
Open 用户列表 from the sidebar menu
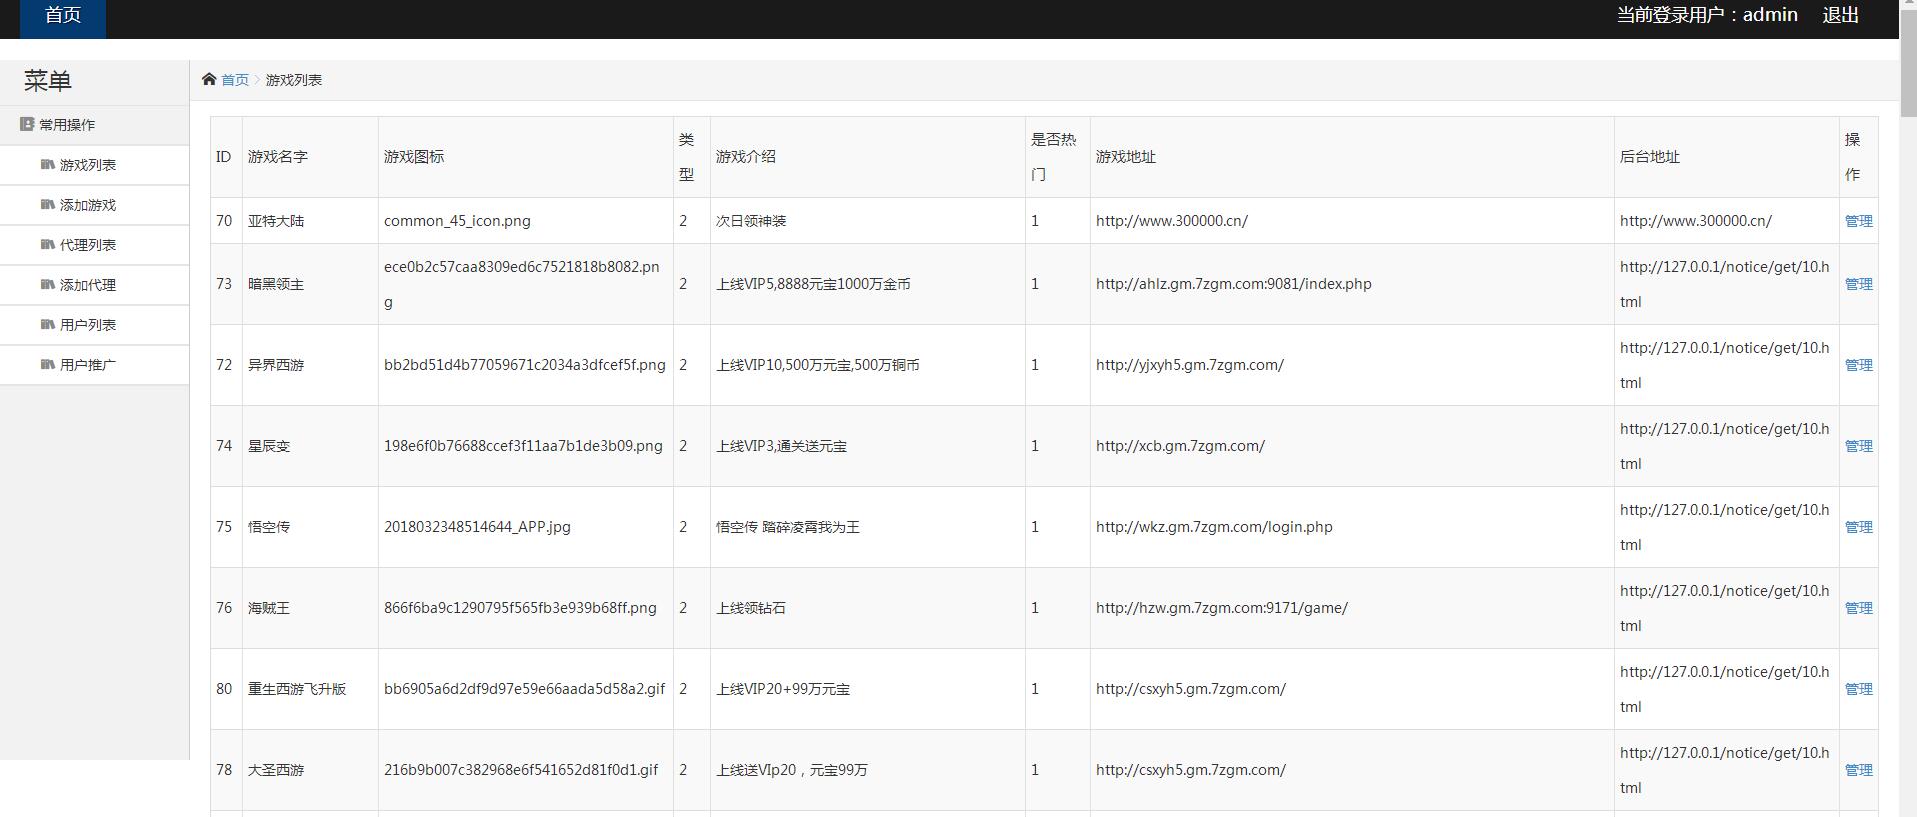pyautogui.click(x=88, y=325)
